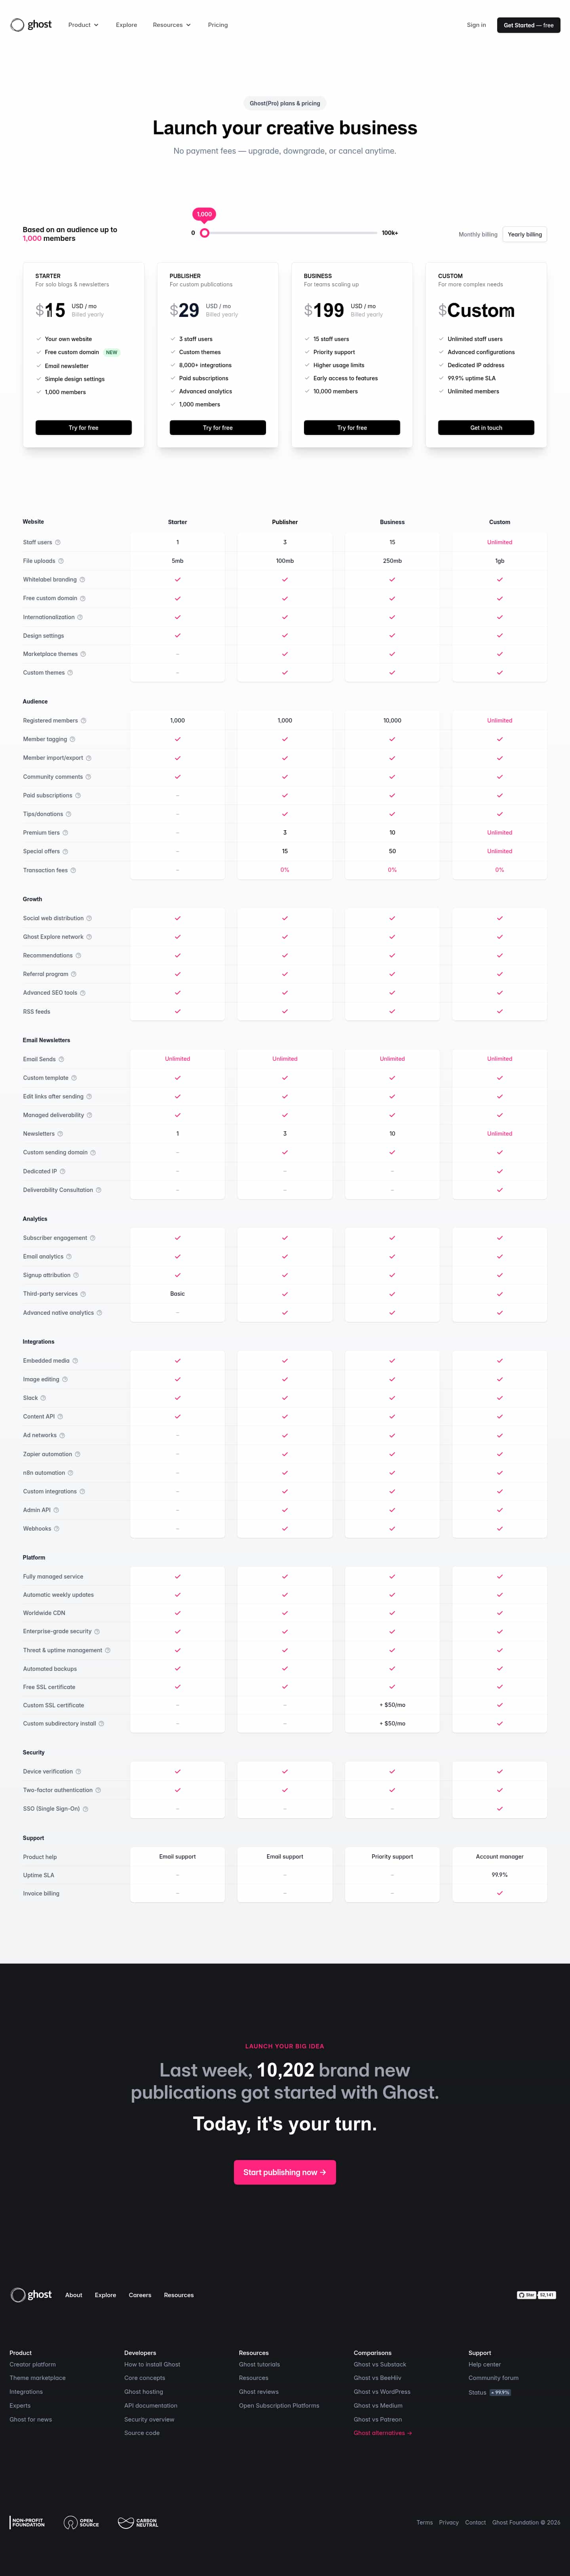The image size is (570, 2576).
Task: Click the audience size slider handle
Action: (x=205, y=233)
